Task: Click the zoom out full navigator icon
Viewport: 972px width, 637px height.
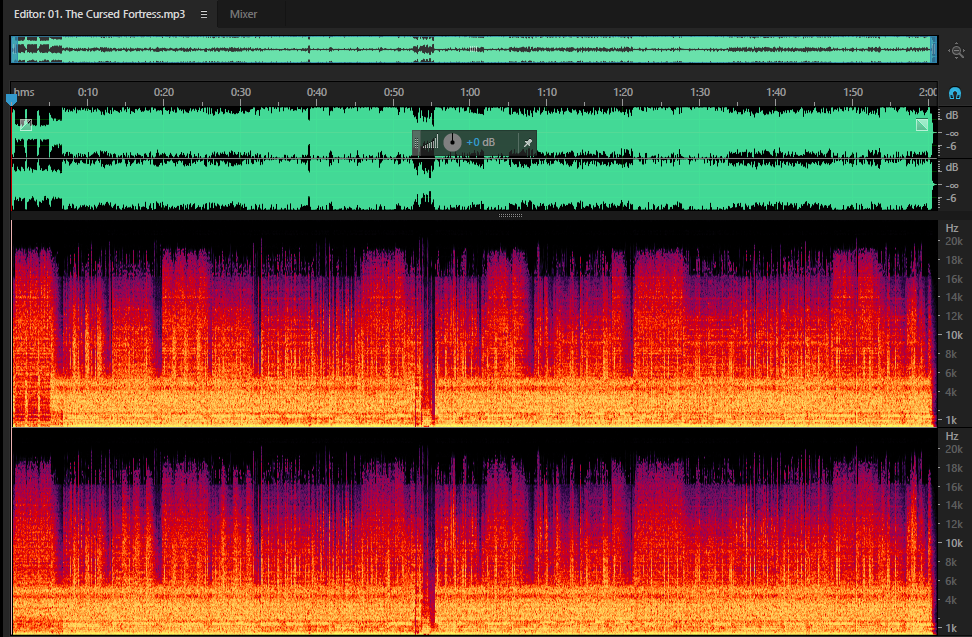Action: point(957,51)
